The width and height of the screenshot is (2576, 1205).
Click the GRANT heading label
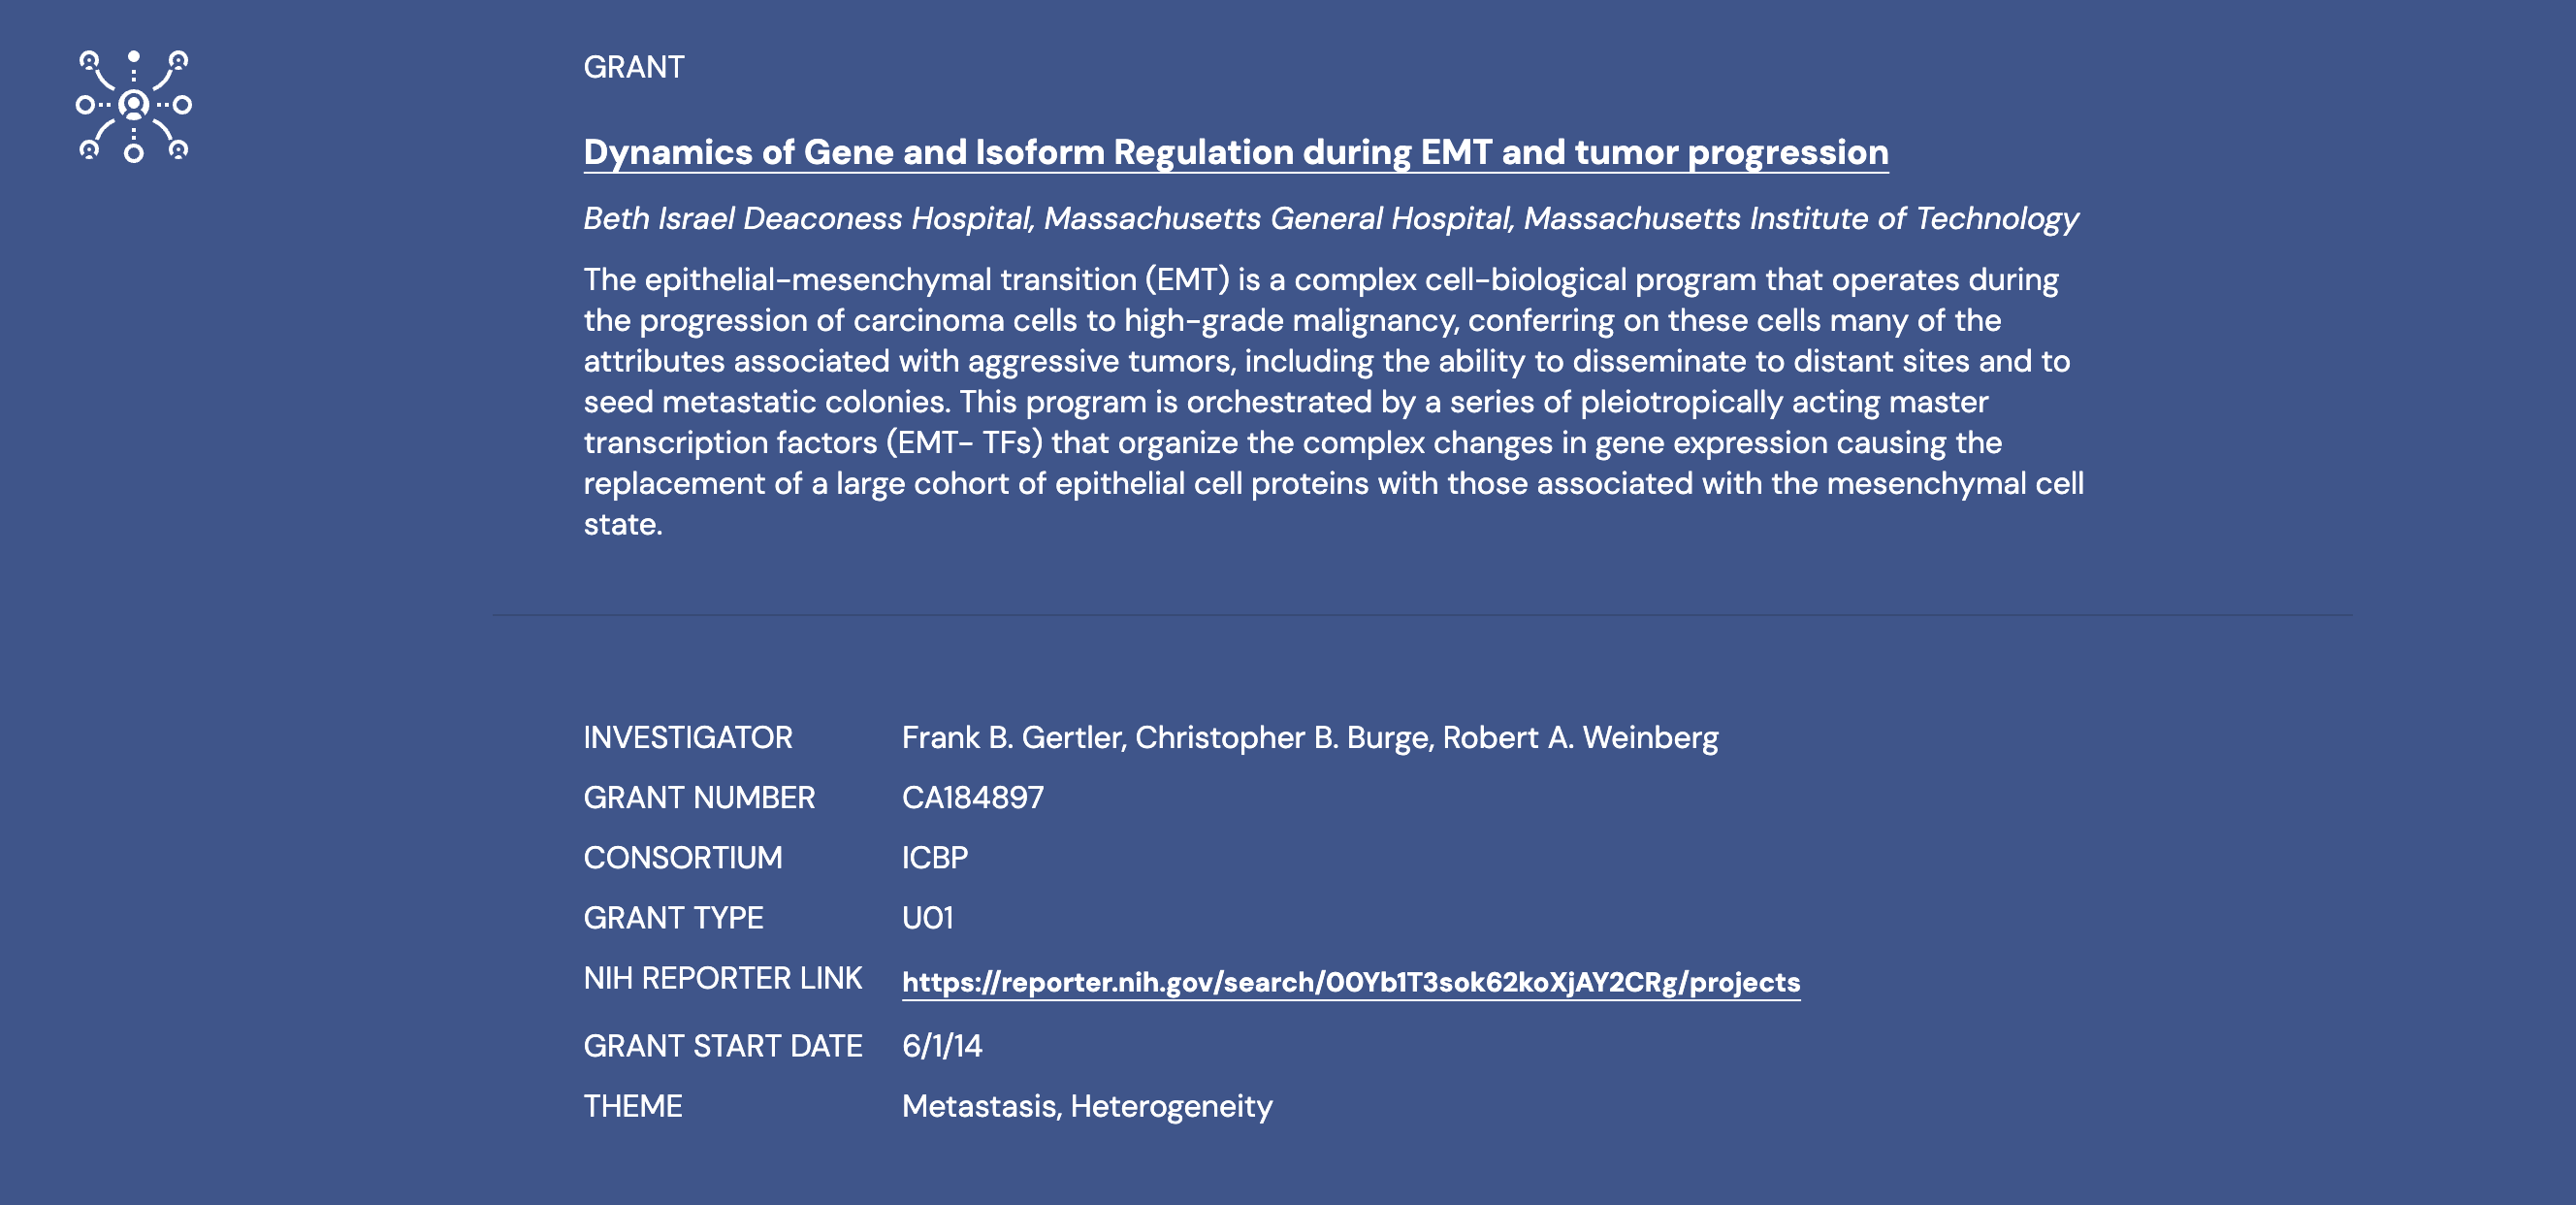(x=634, y=67)
